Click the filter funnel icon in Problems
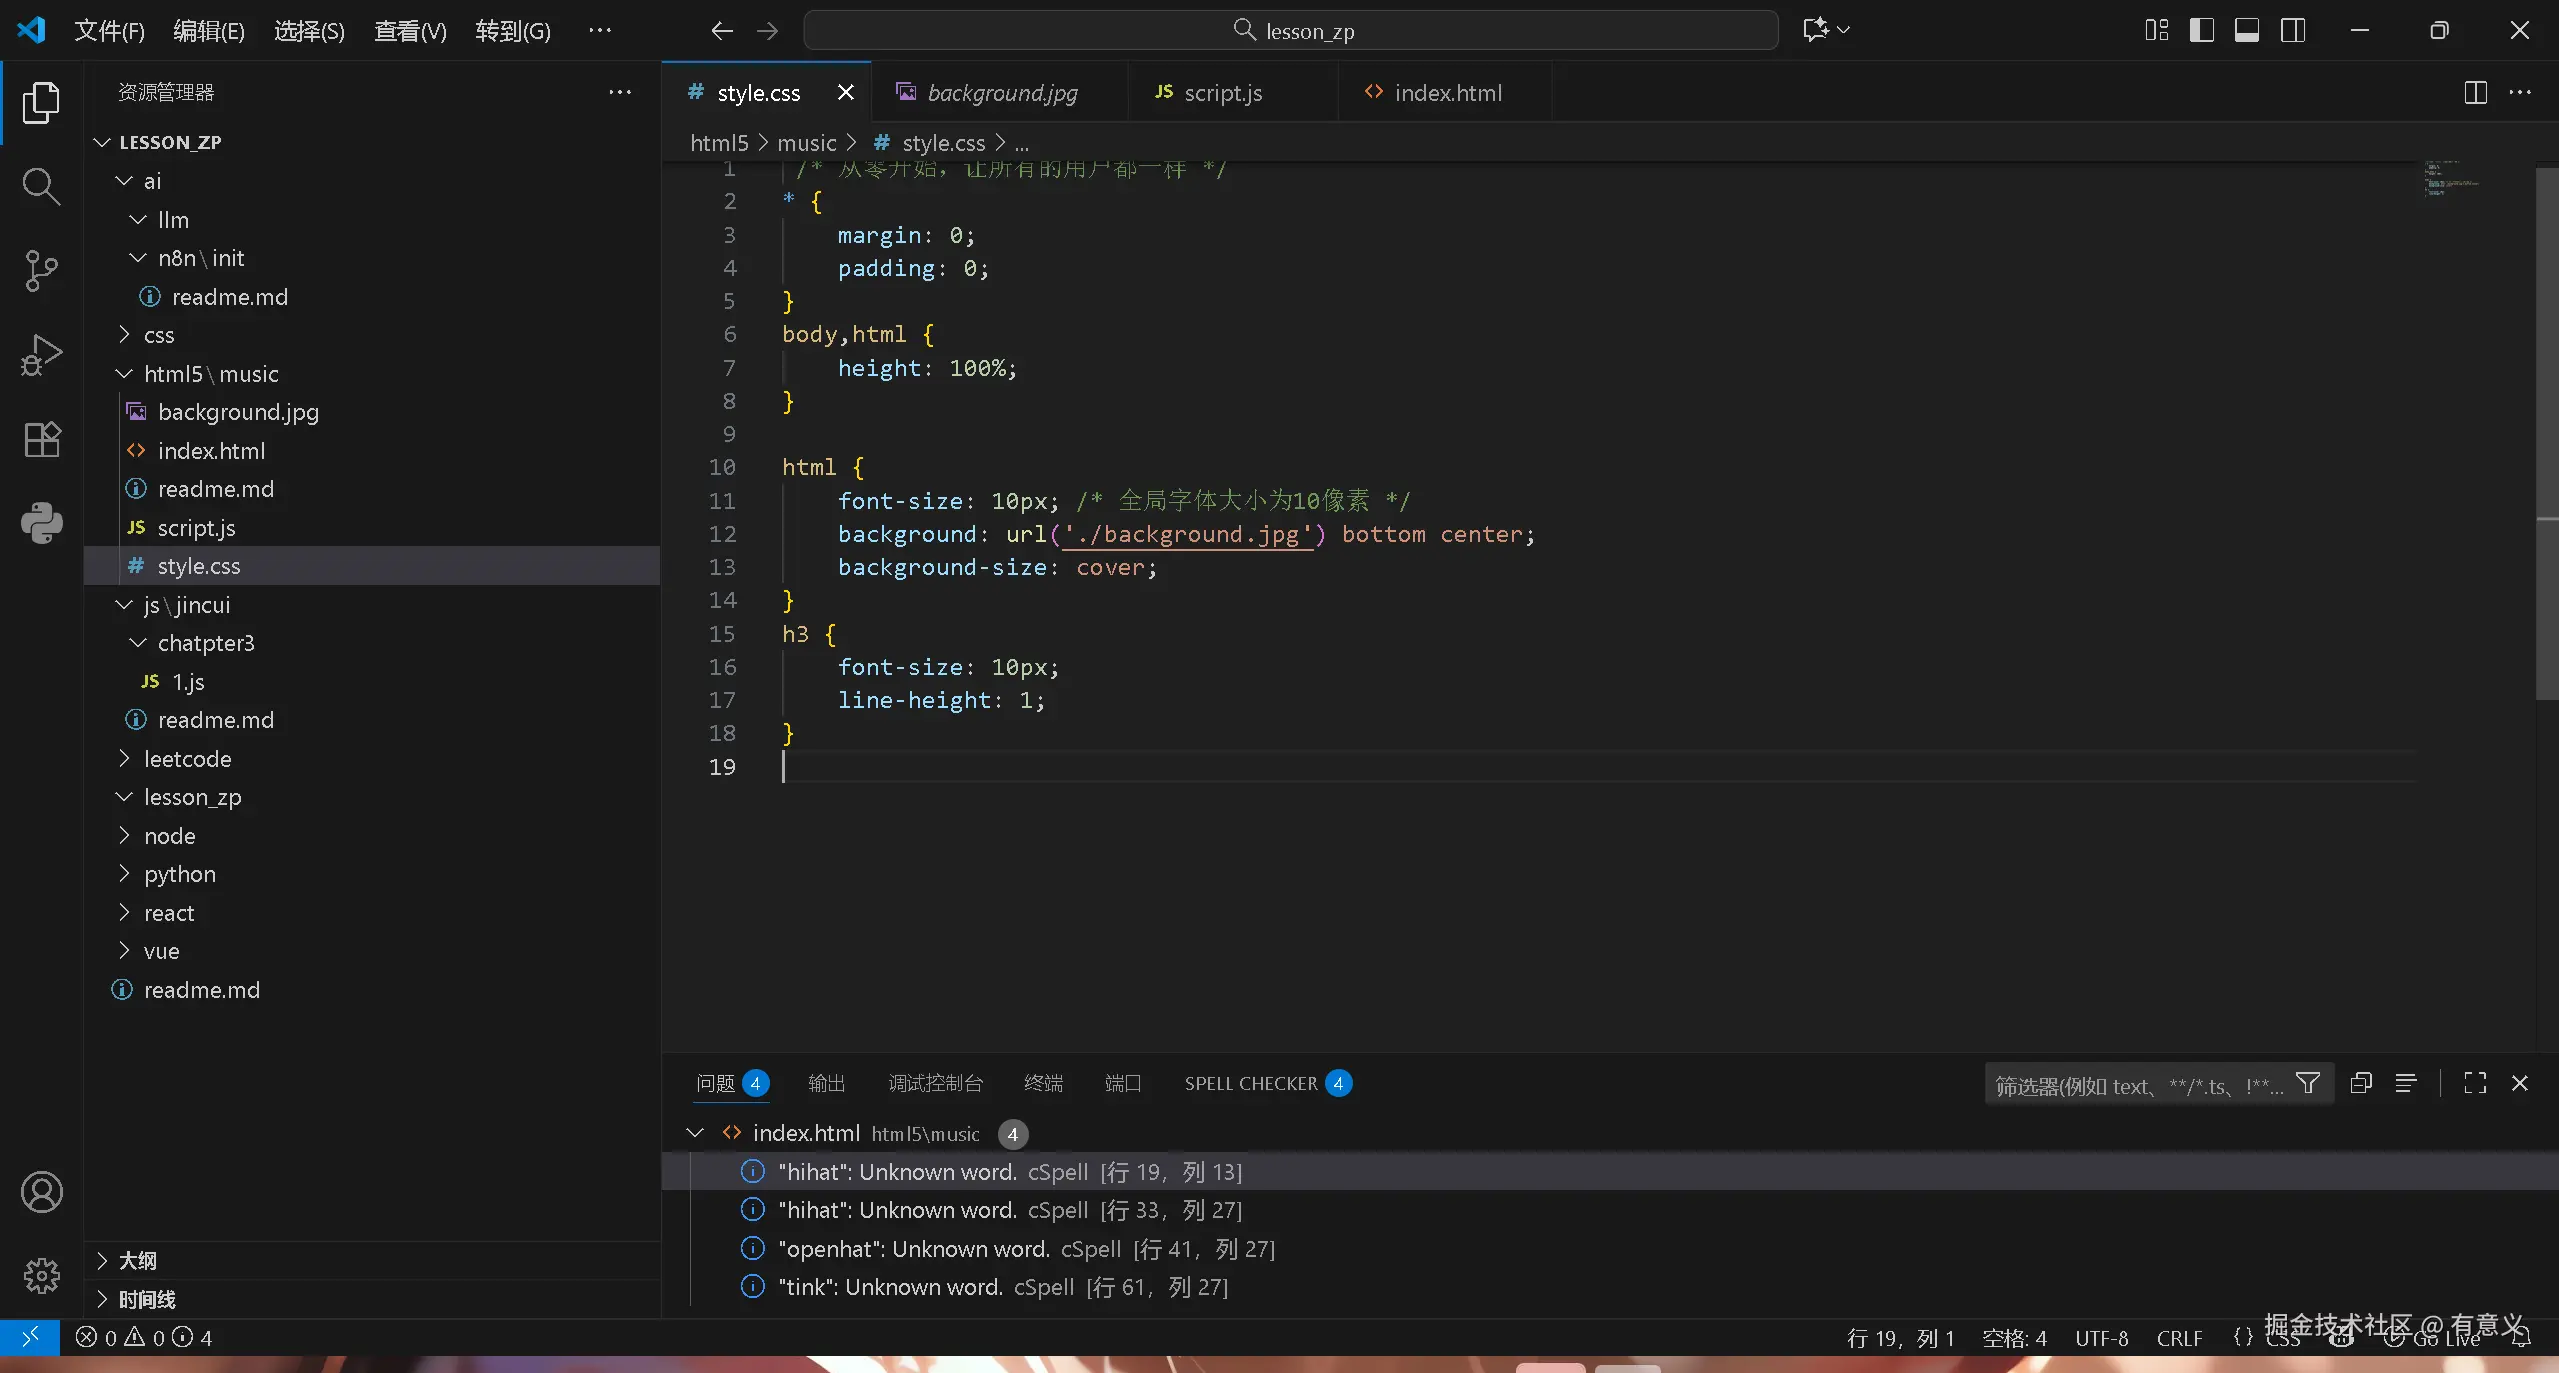This screenshot has height=1373, width=2559. click(x=2308, y=1084)
